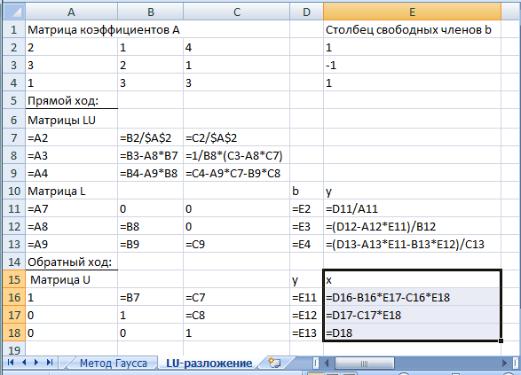Click cell with formula =C8 in row 17
This screenshot has height=375, width=521.
pos(236,315)
